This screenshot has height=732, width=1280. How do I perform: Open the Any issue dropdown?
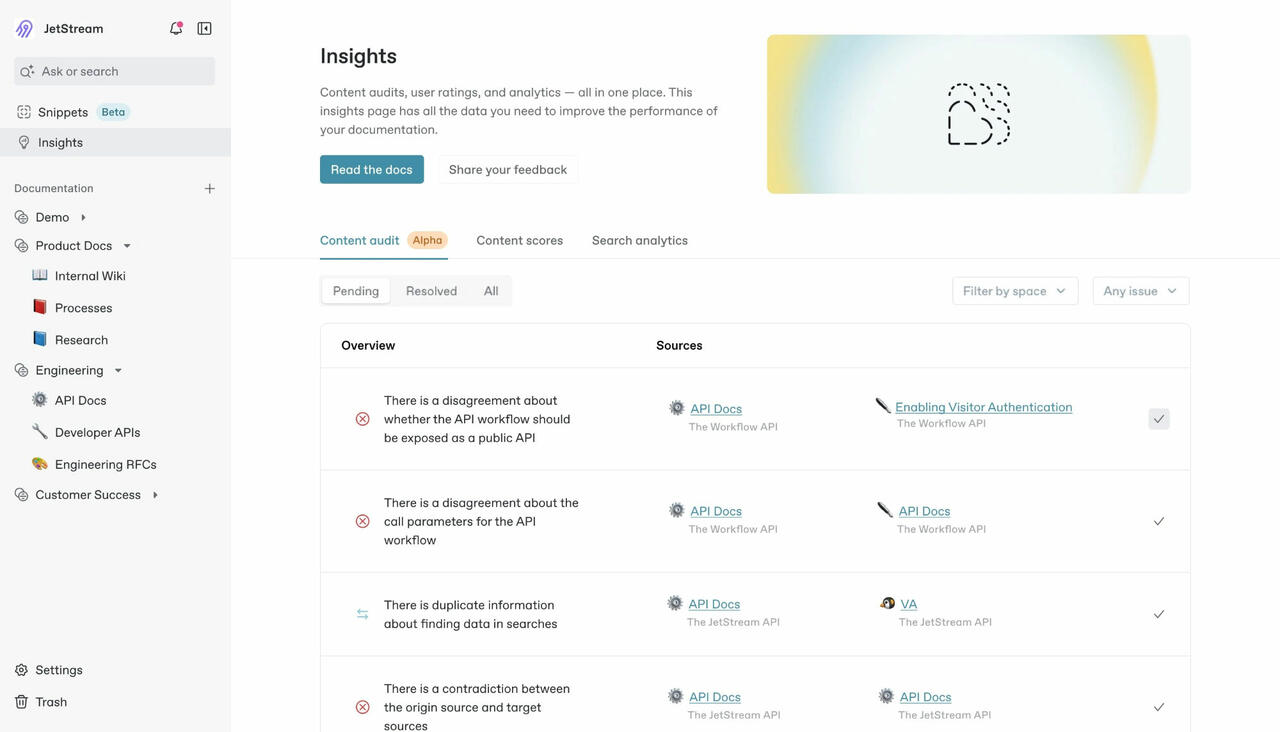click(1141, 291)
